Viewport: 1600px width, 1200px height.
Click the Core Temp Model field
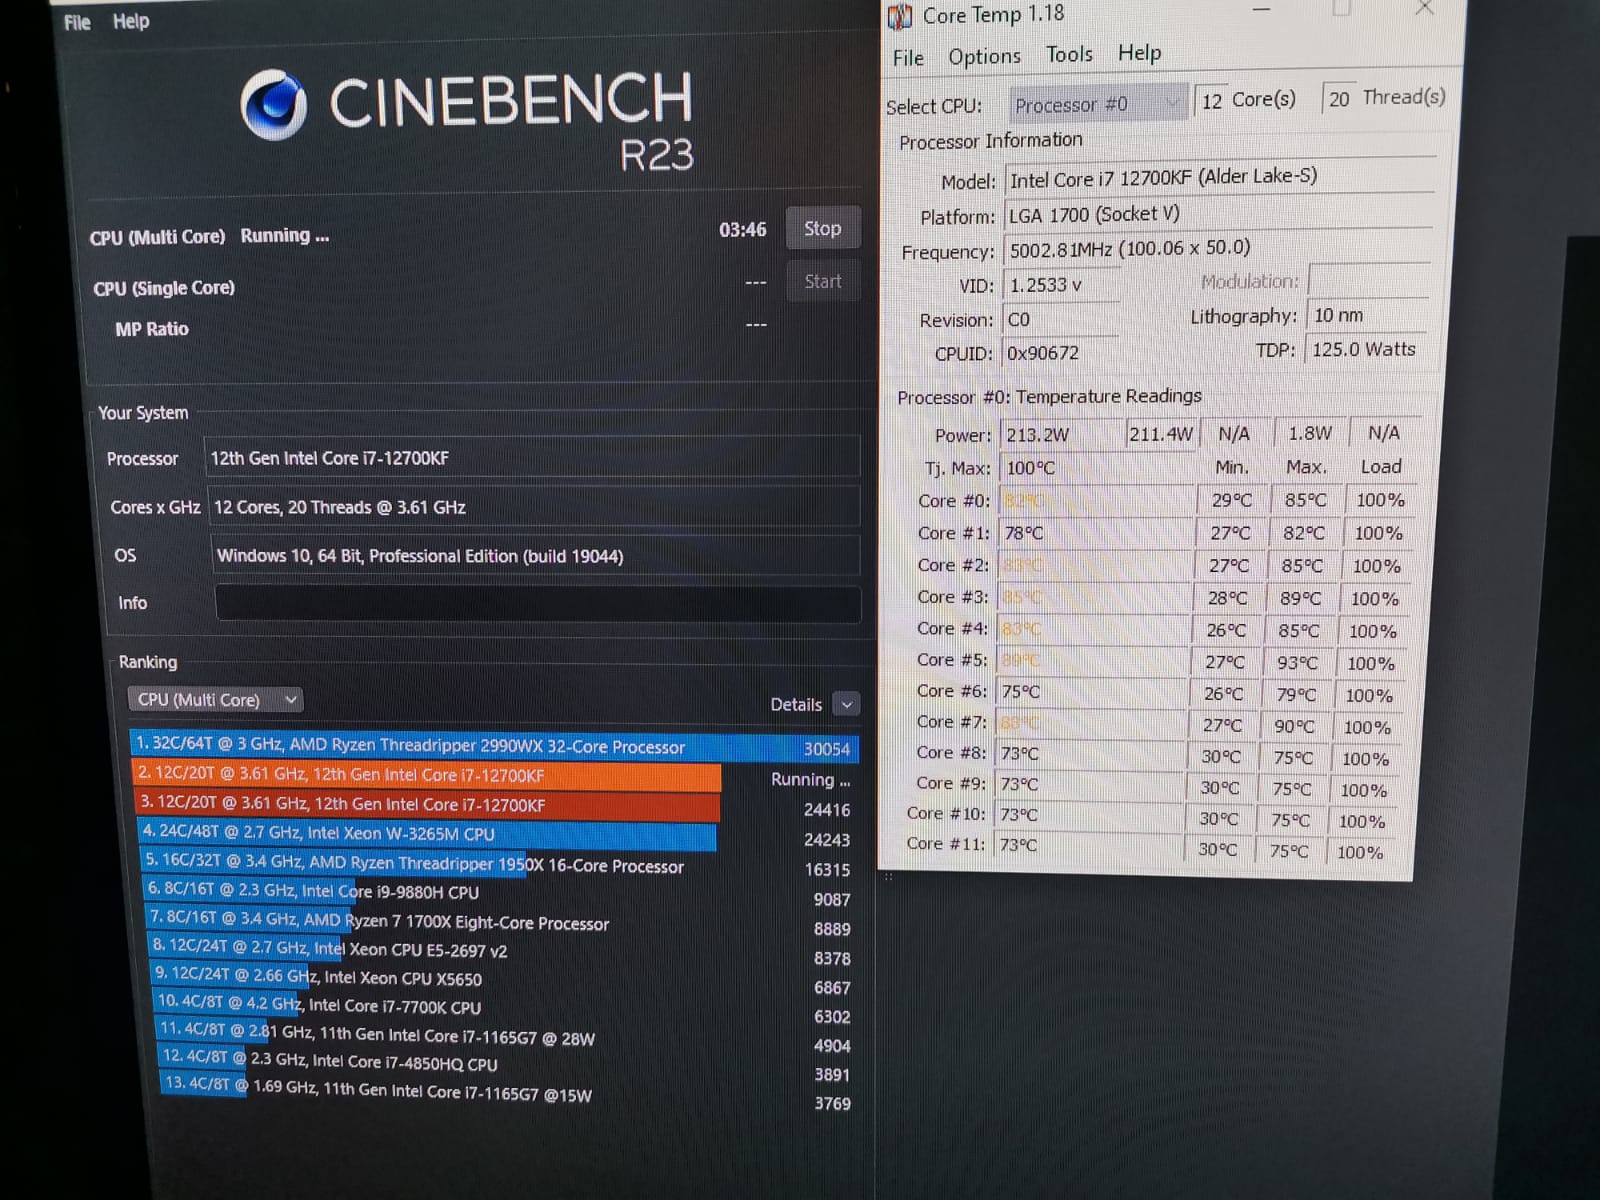point(1219,178)
